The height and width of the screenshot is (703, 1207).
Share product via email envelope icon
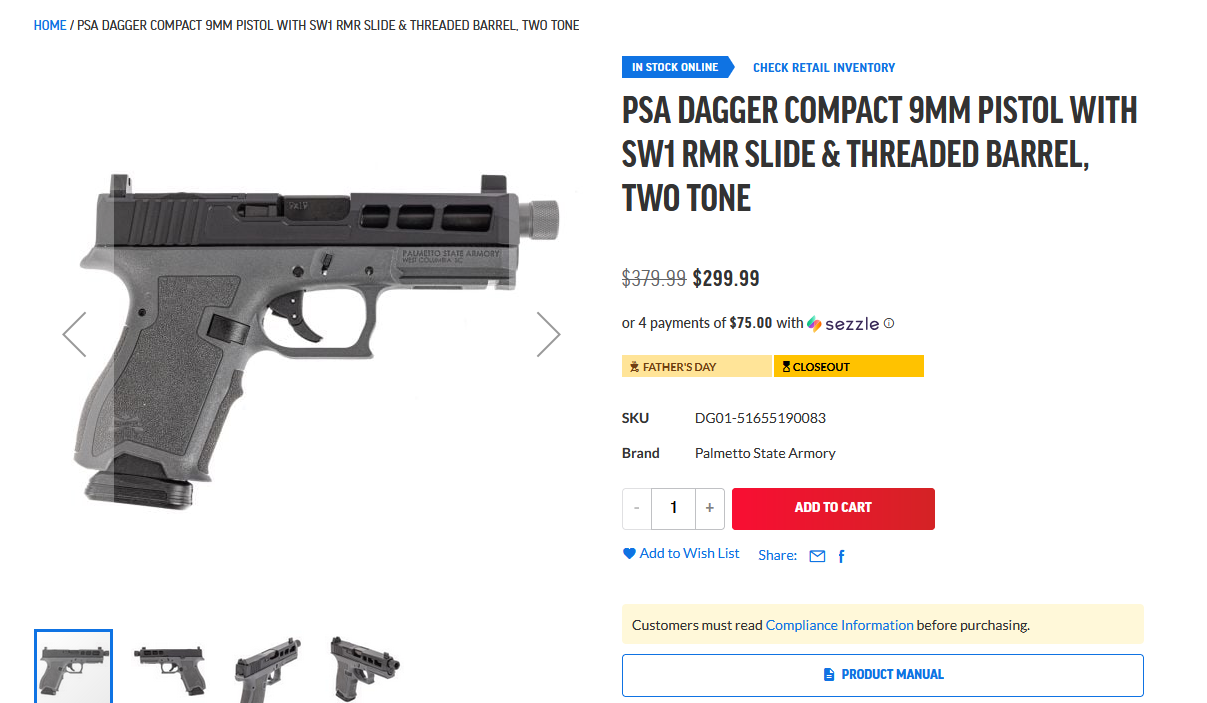point(817,556)
